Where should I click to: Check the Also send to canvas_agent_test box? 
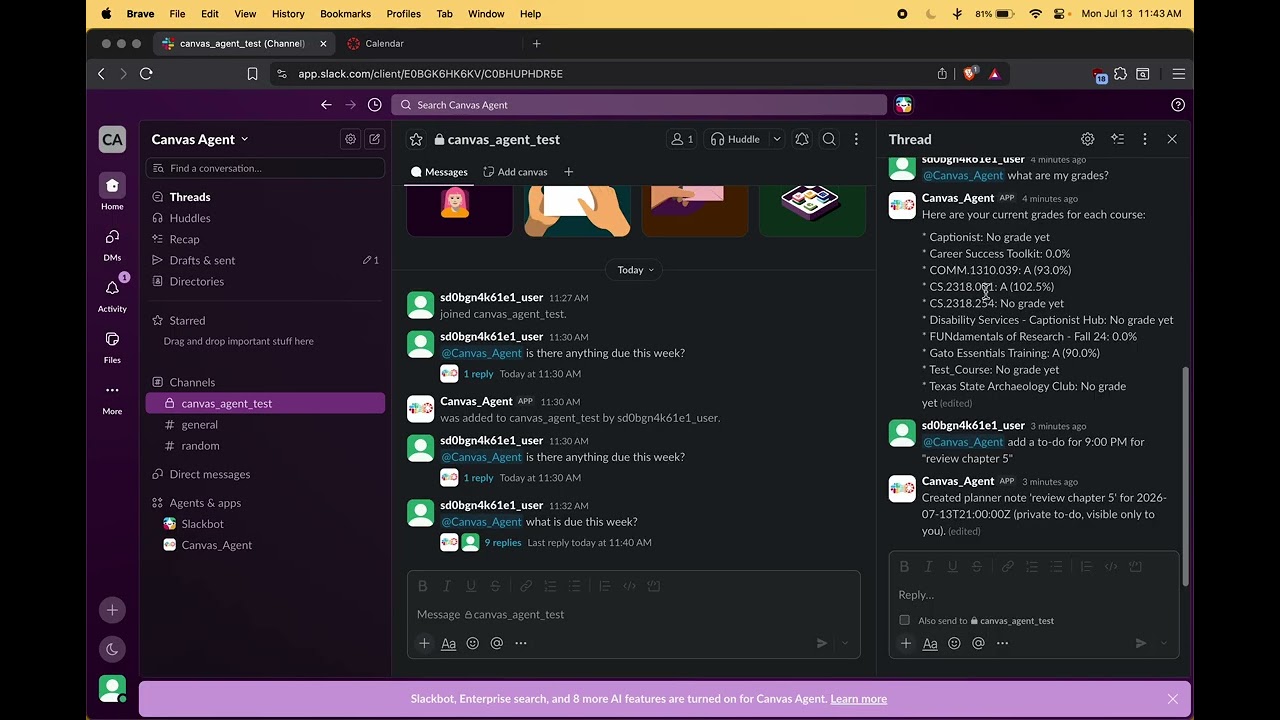tap(905, 620)
